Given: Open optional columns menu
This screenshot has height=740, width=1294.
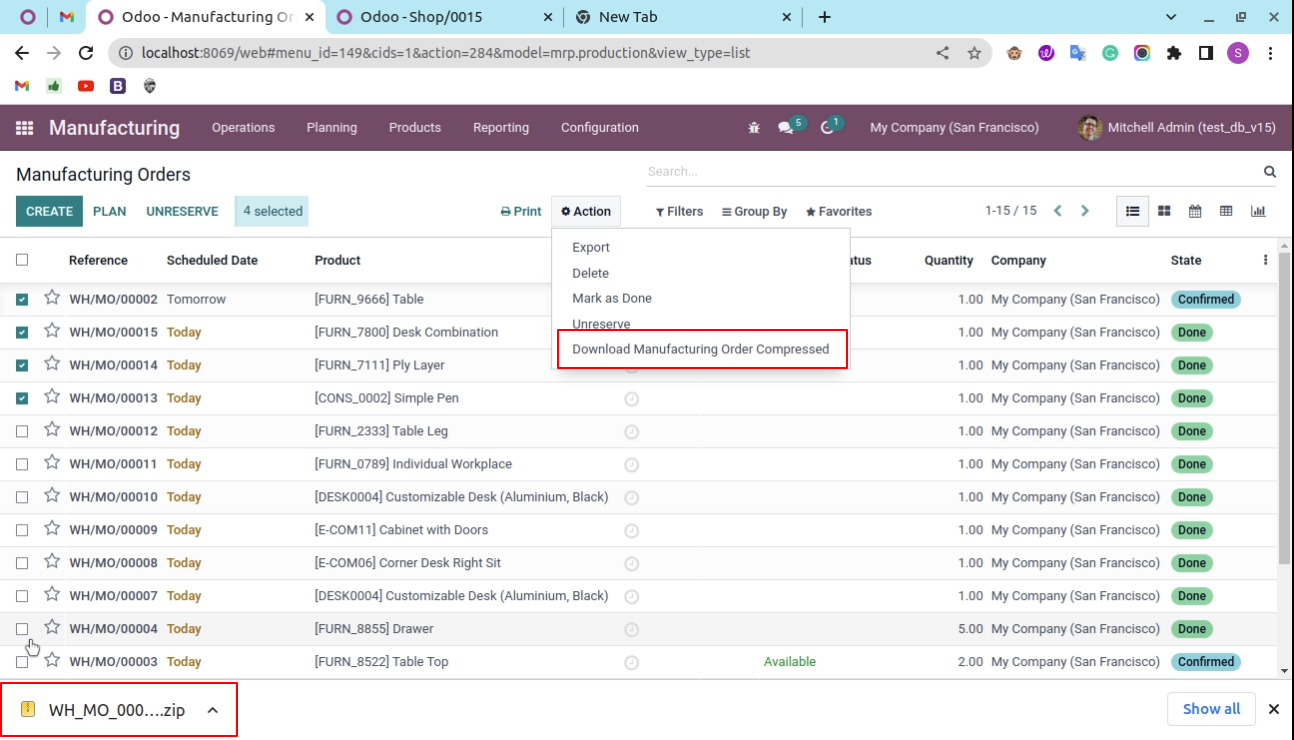Looking at the screenshot, I should [1265, 260].
